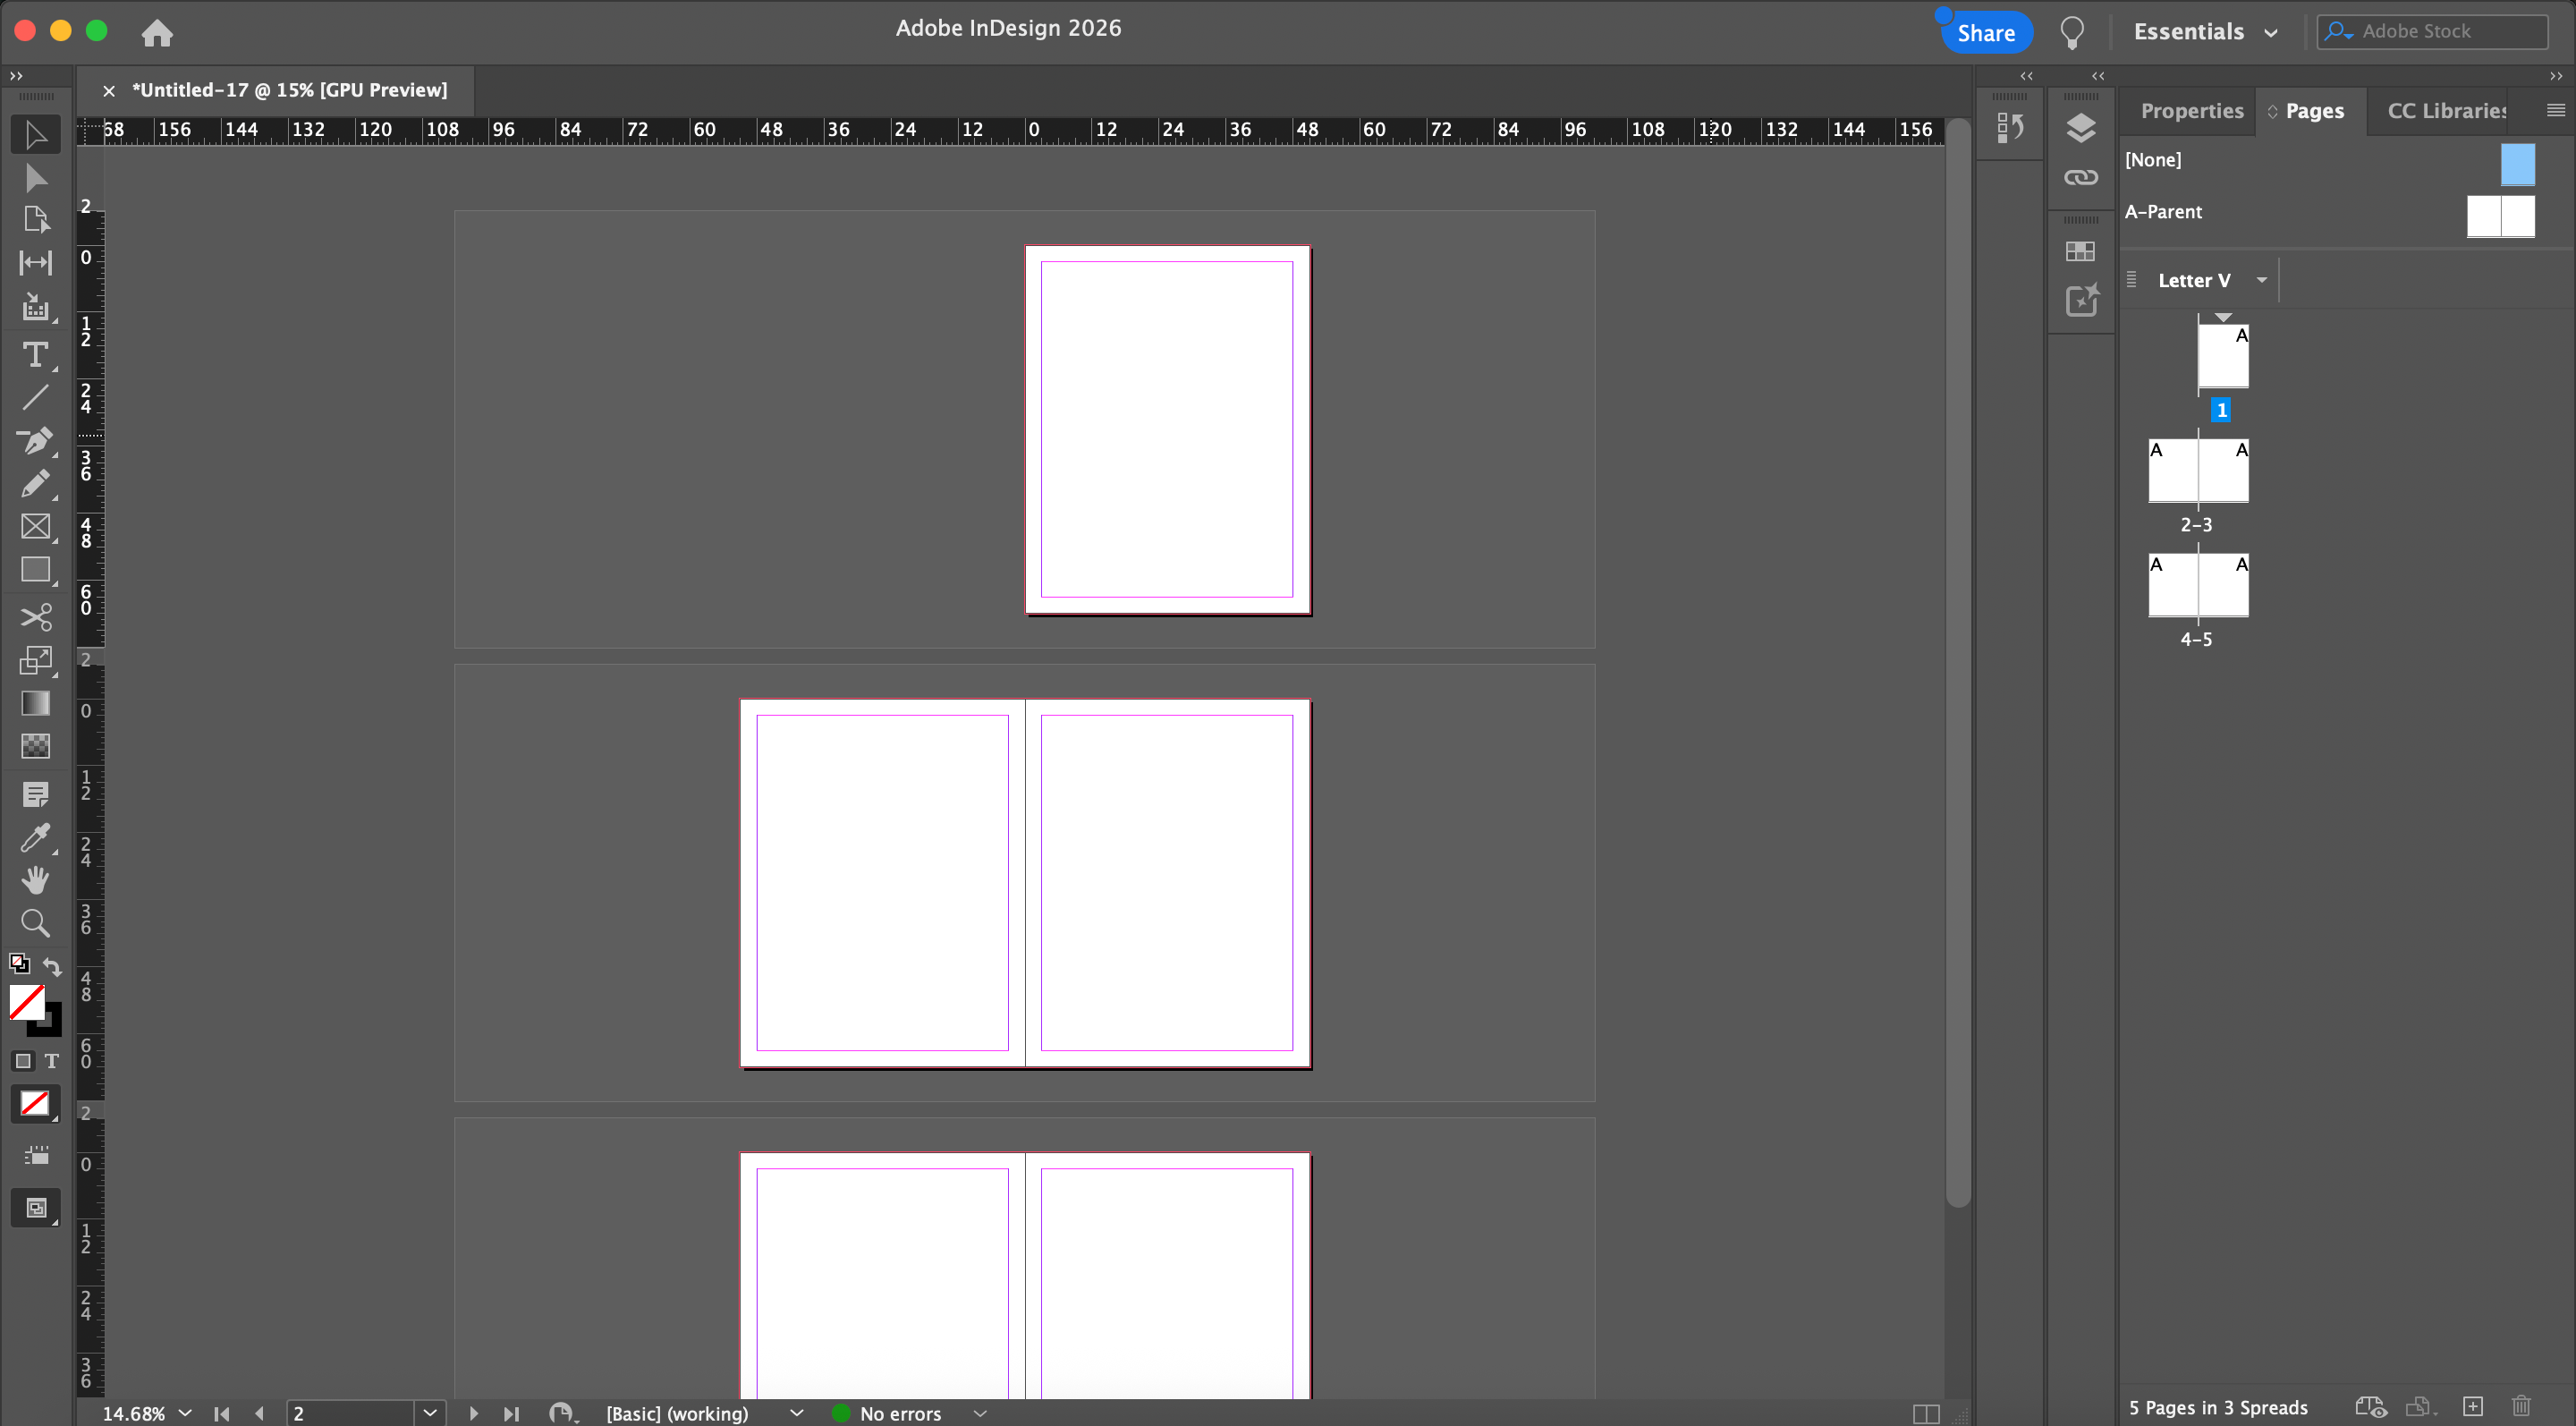Activate the Hand tool

(35, 880)
